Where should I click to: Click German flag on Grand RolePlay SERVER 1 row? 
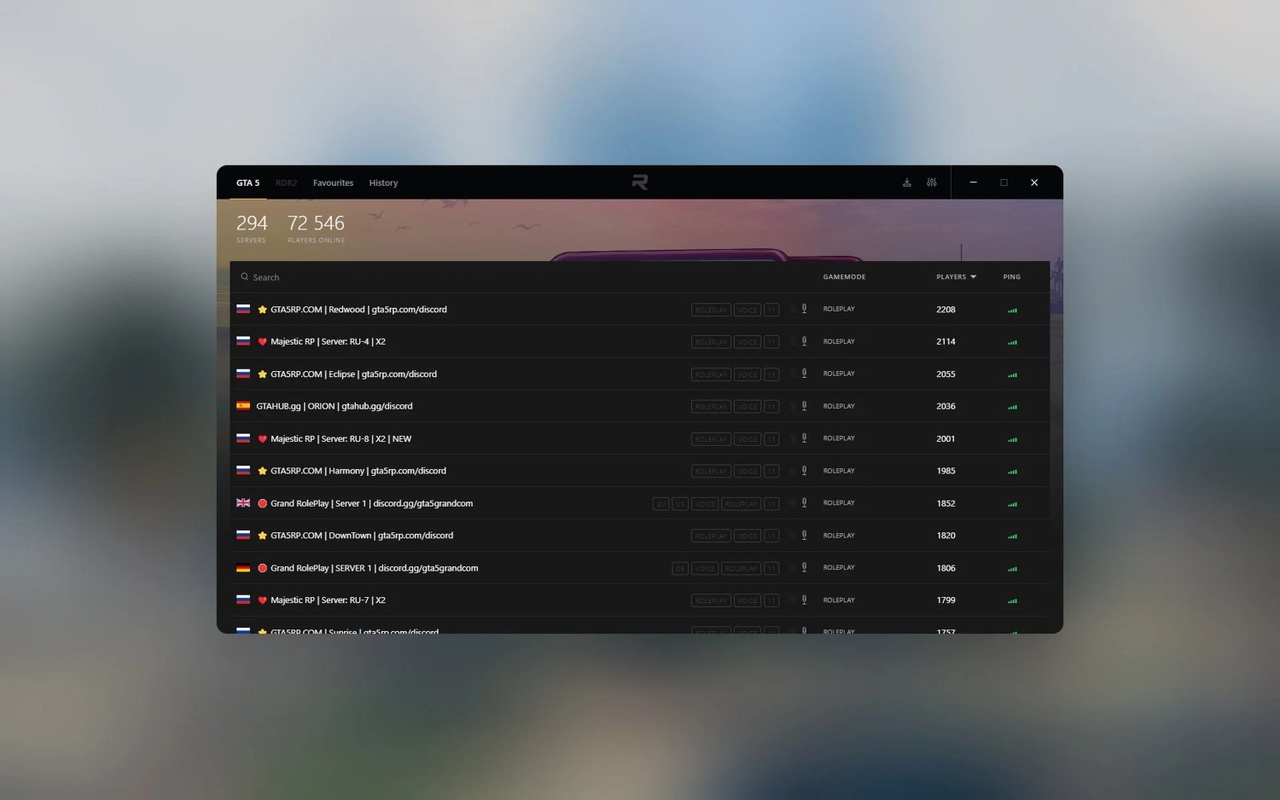coord(243,568)
